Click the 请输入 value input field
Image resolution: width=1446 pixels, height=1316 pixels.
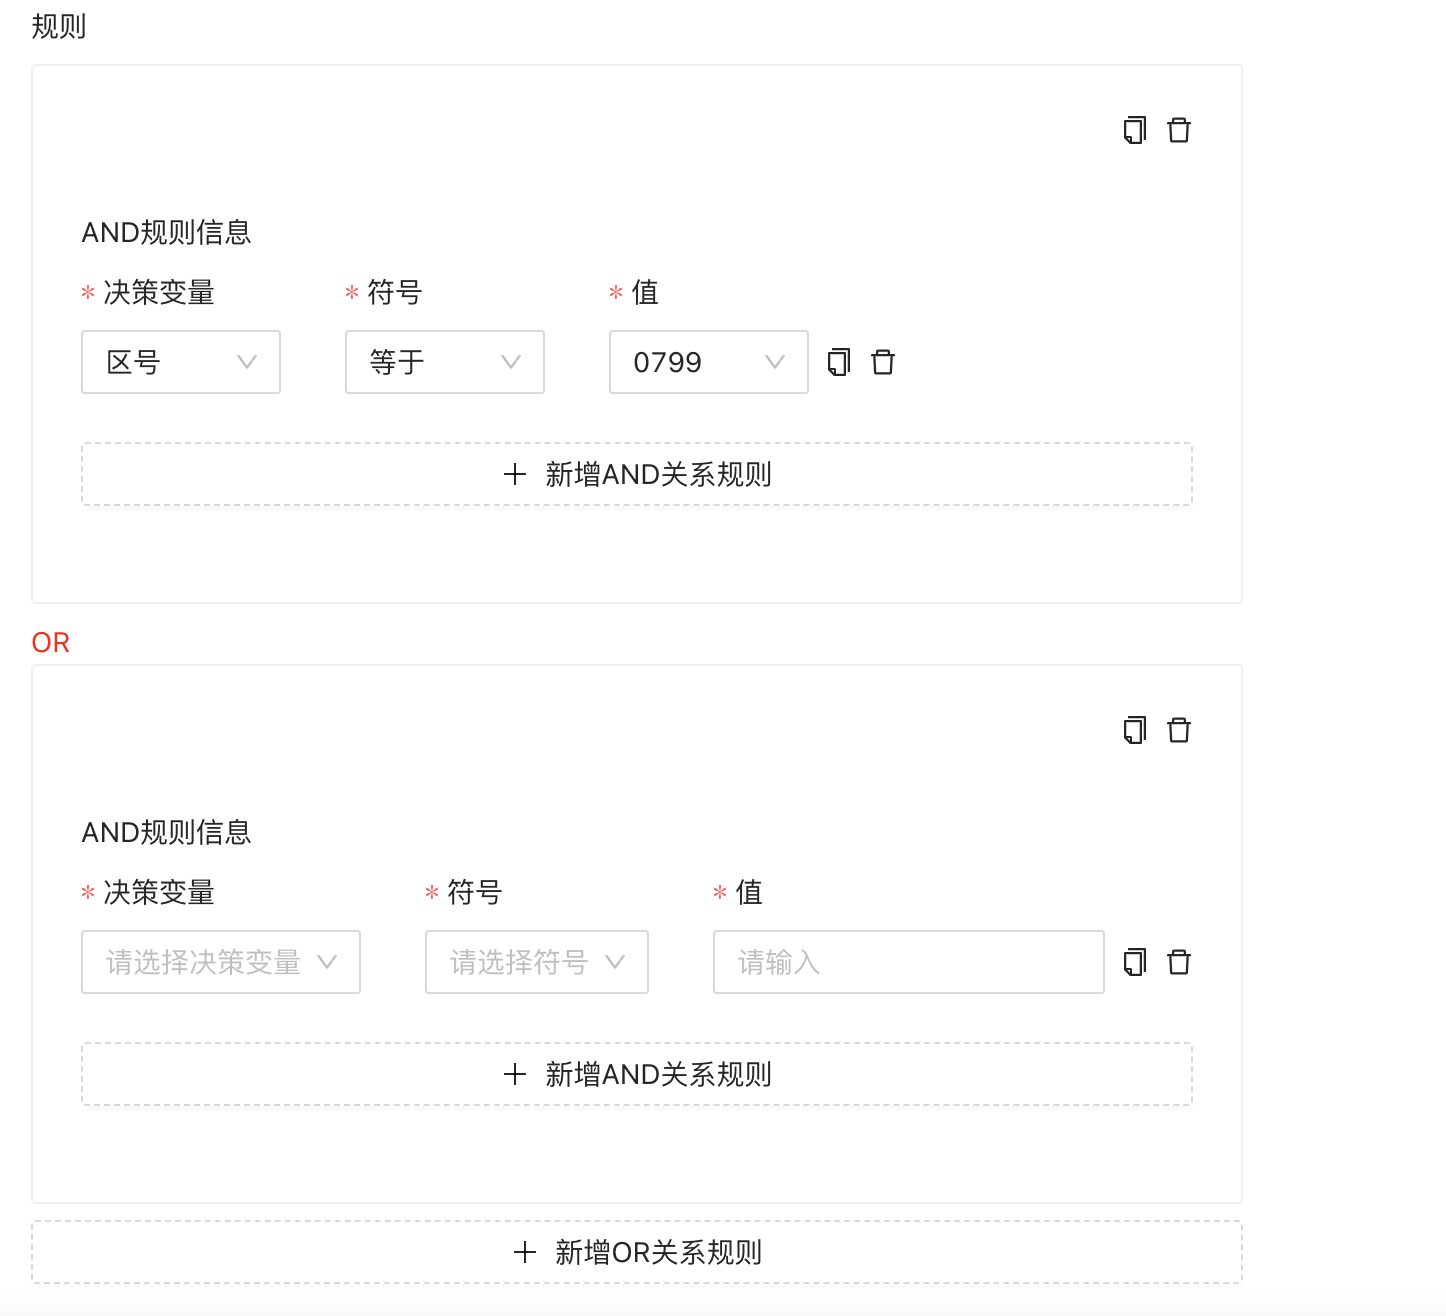point(907,962)
